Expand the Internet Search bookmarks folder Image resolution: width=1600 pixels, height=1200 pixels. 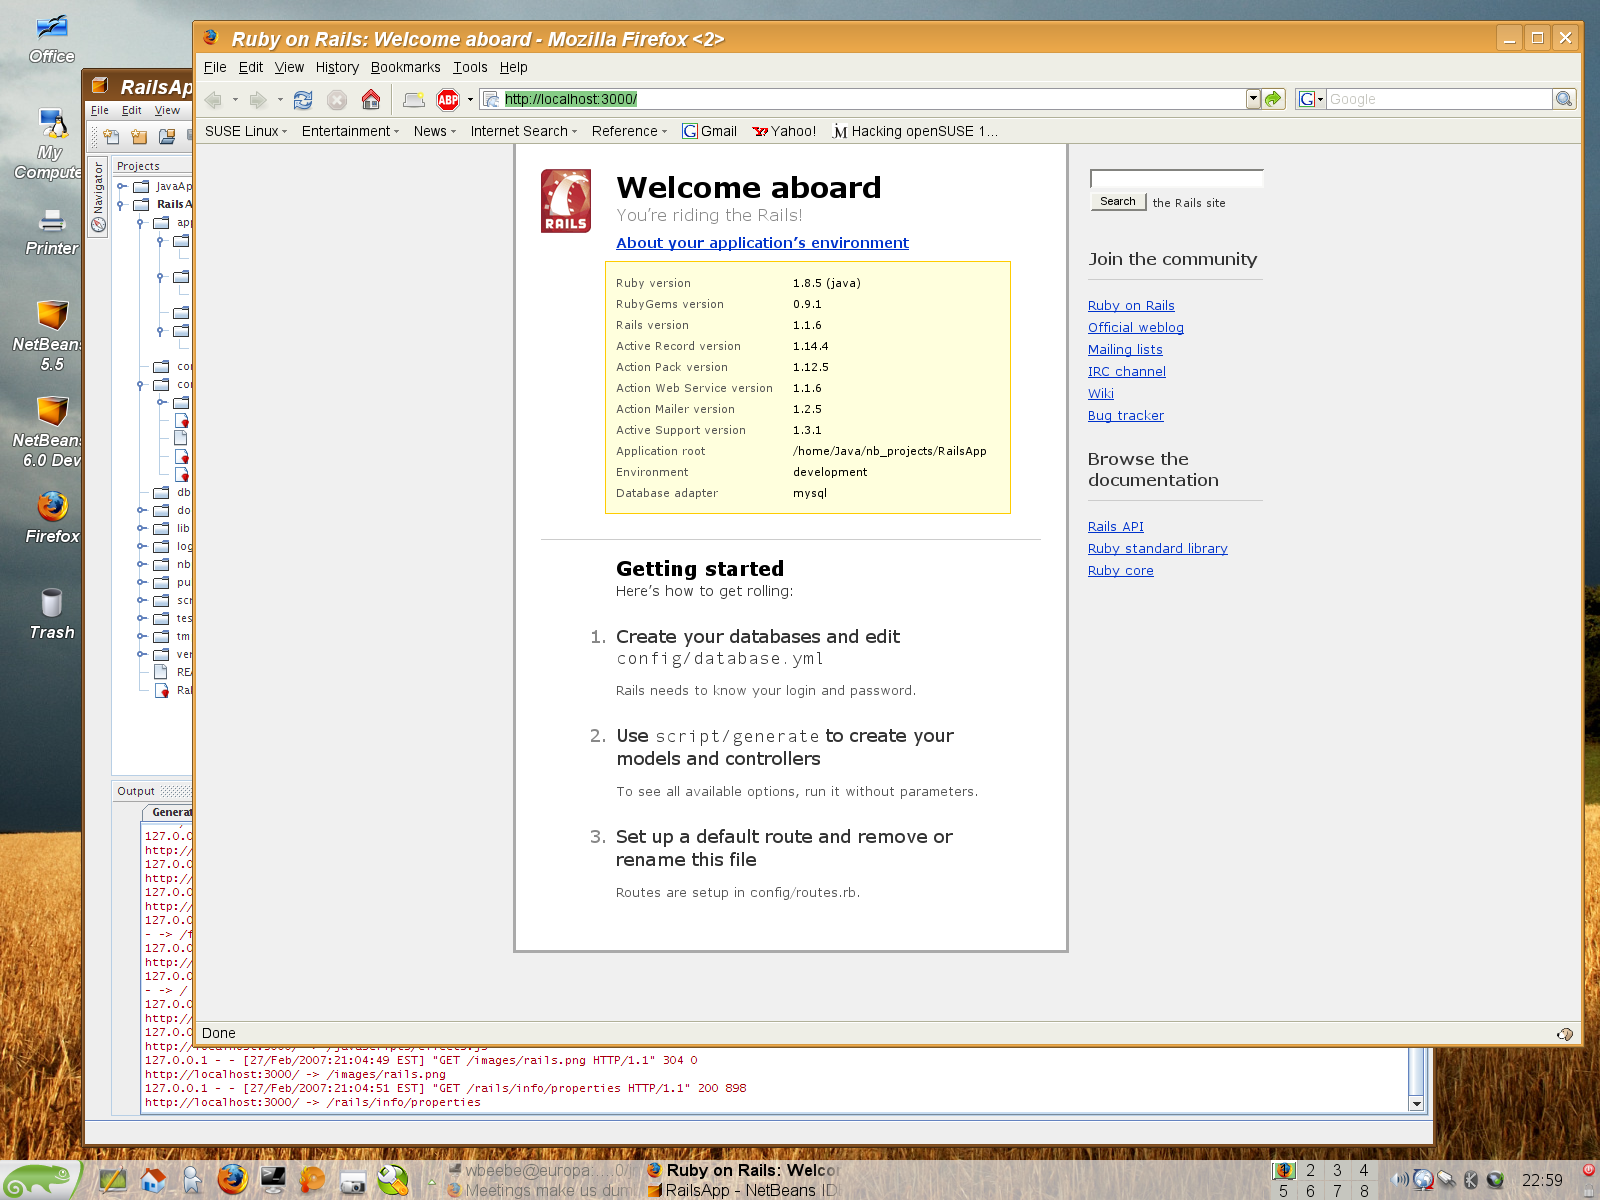click(x=524, y=131)
